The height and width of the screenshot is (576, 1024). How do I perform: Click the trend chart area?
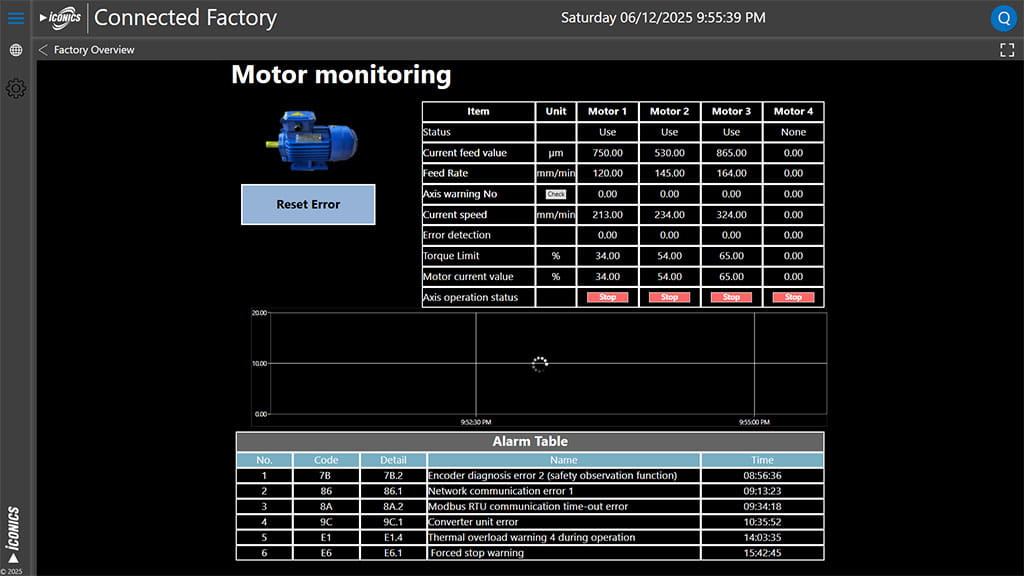(538, 364)
